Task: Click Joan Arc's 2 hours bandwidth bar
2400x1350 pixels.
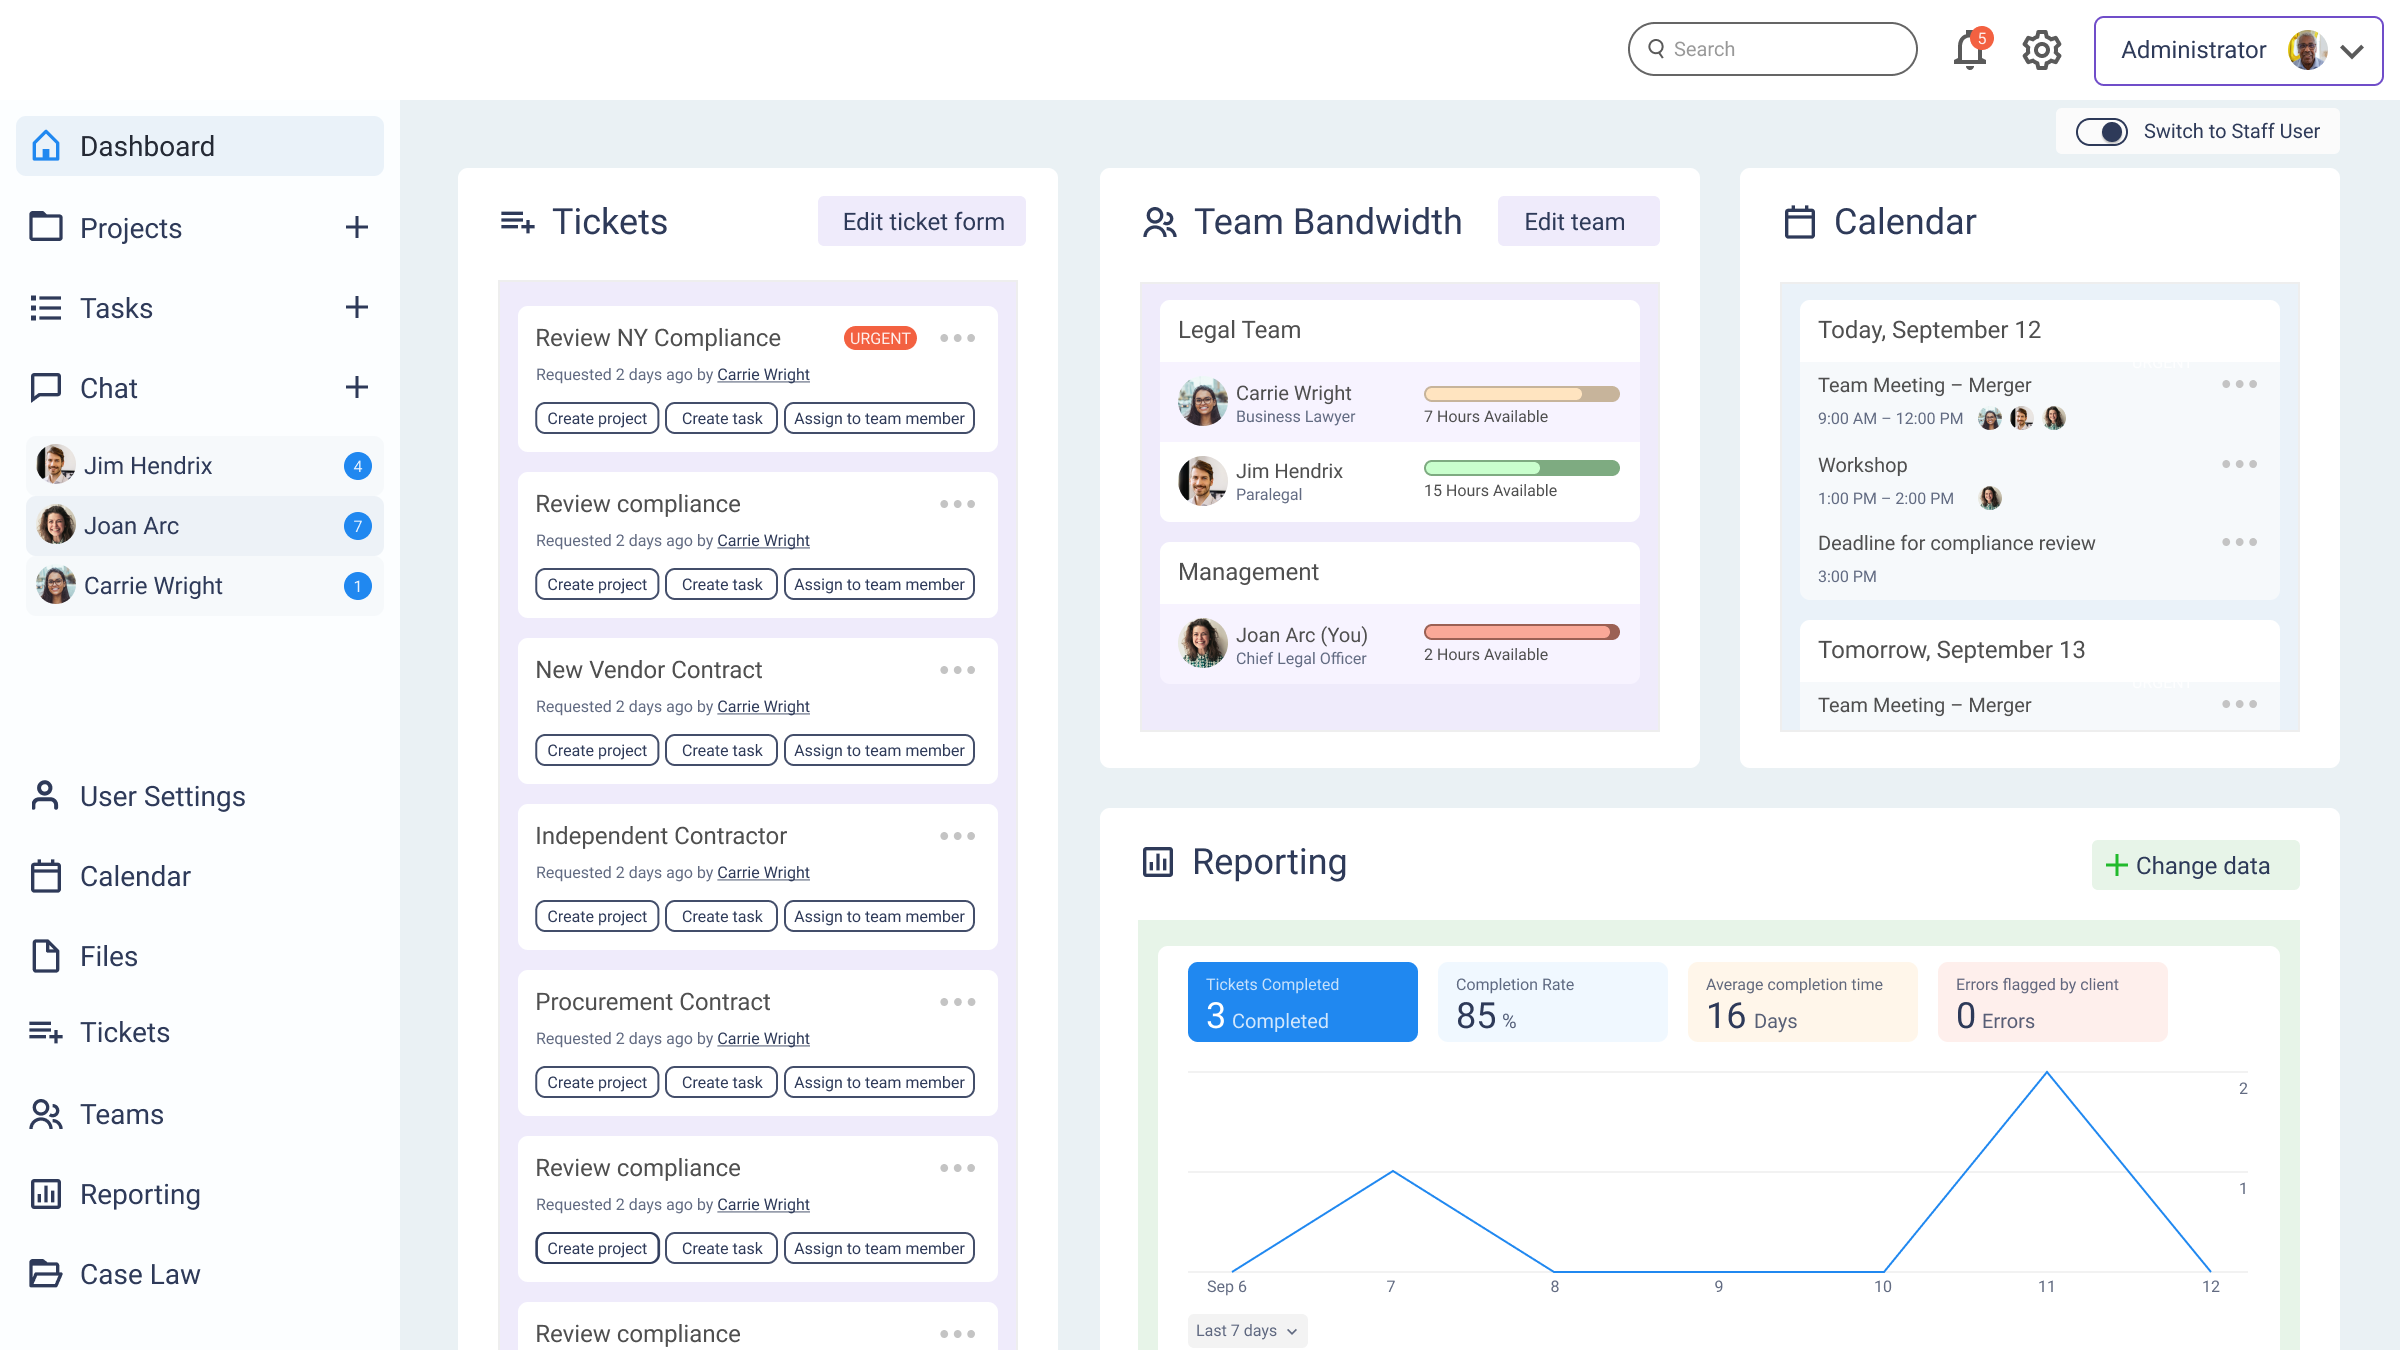Action: pos(1521,632)
